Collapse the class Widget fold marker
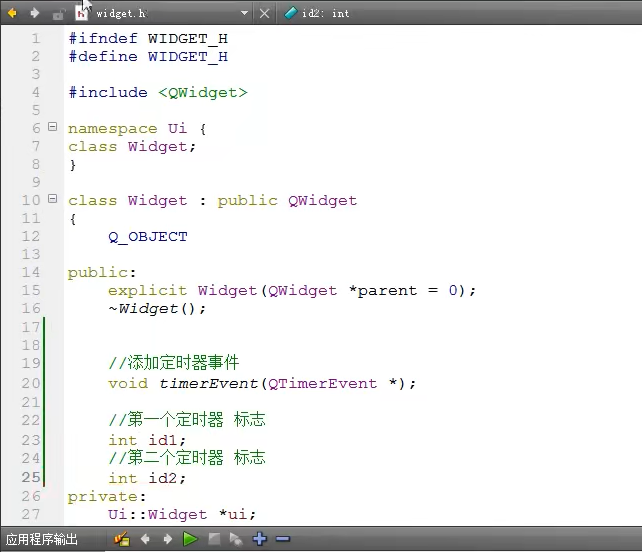Screen dimensions: 642x552 coord(52,199)
